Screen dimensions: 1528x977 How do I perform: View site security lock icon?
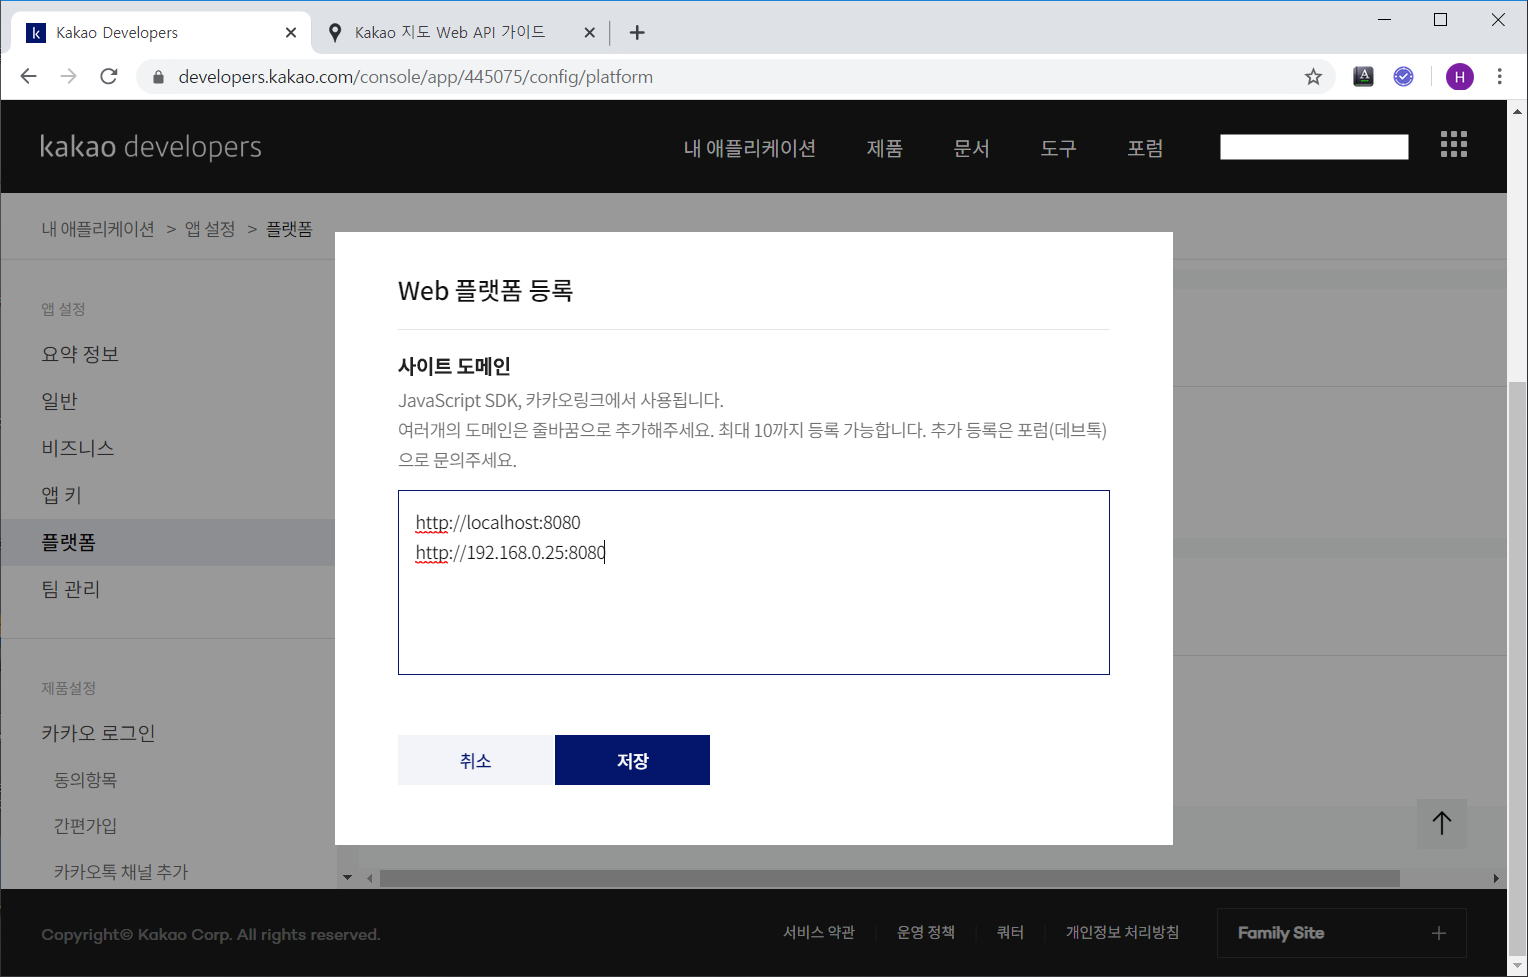pos(157,77)
